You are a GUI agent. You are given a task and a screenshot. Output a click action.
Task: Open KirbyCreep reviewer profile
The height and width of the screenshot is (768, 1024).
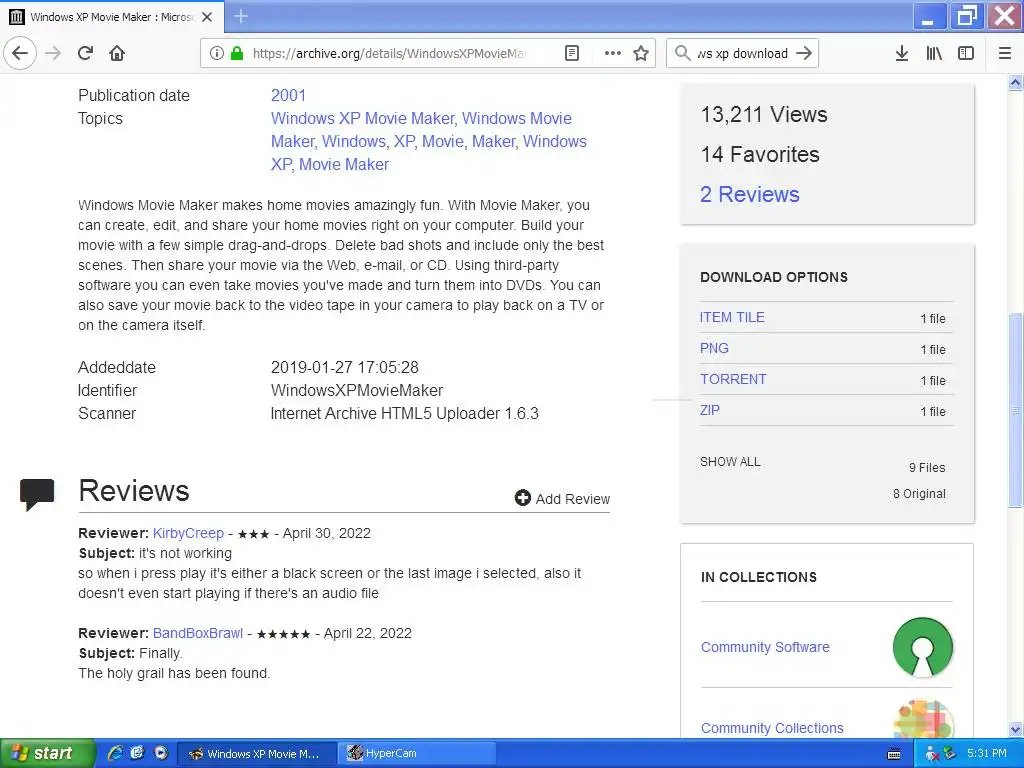tap(188, 533)
